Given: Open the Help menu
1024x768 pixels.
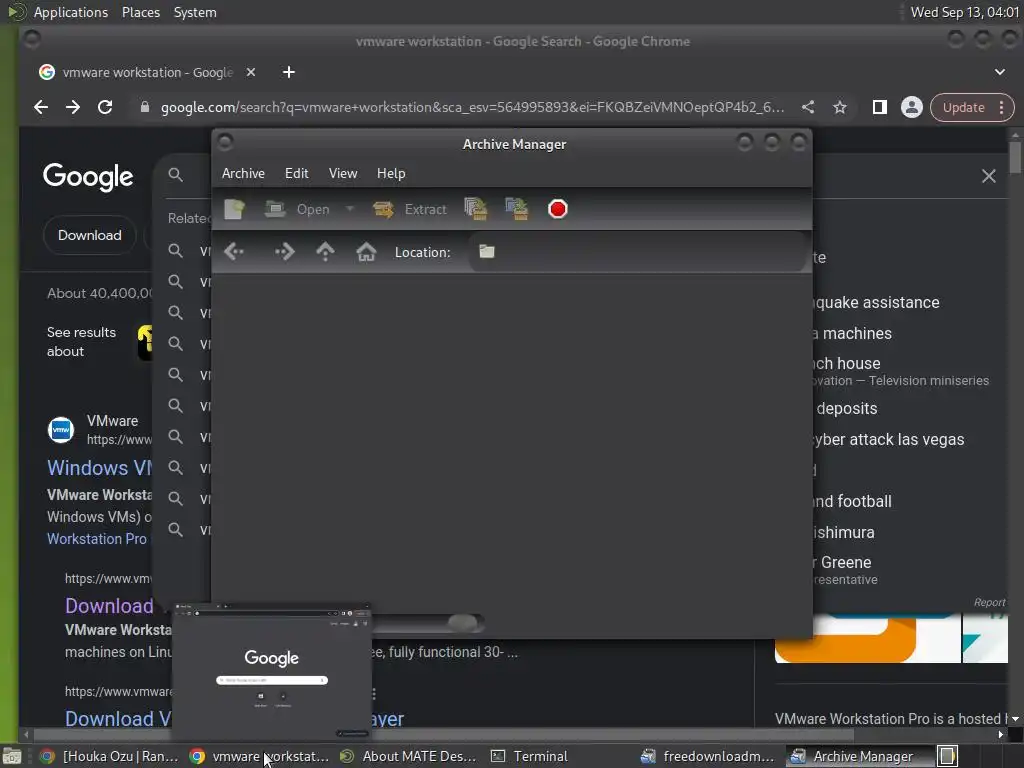Looking at the screenshot, I should (x=391, y=173).
